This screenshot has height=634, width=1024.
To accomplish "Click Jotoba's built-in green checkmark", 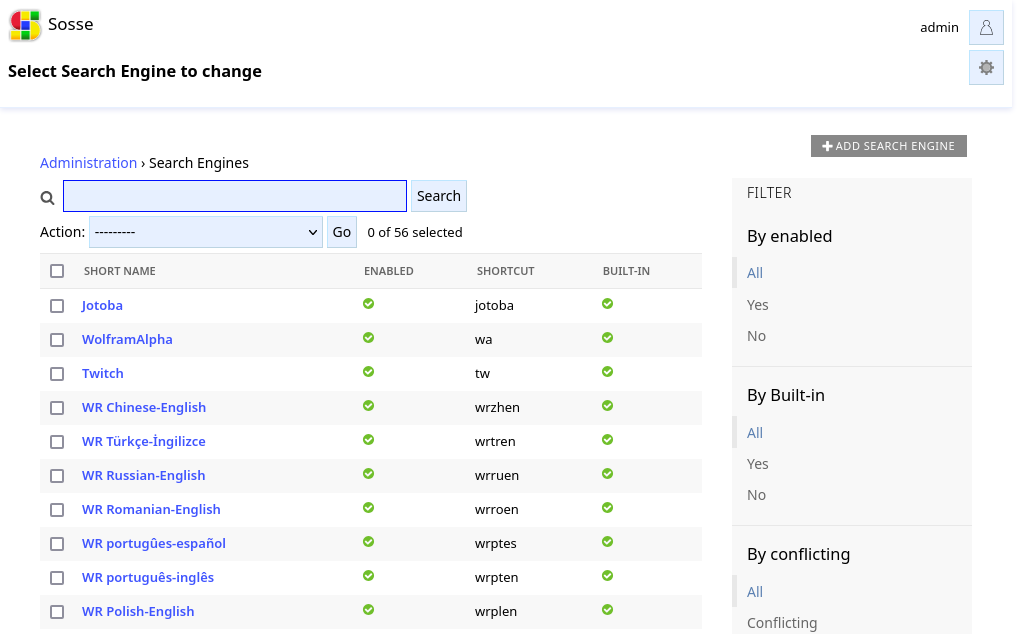I will click(607, 304).
